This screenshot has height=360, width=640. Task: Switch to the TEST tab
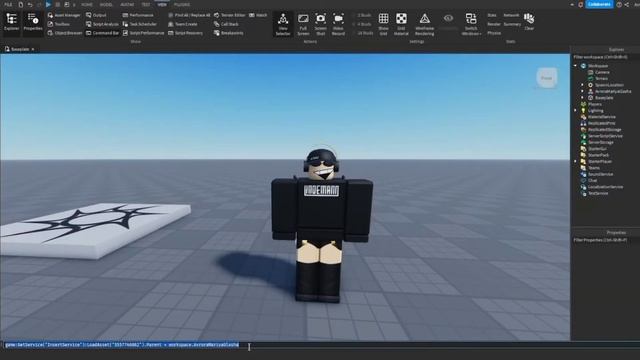tap(146, 4)
